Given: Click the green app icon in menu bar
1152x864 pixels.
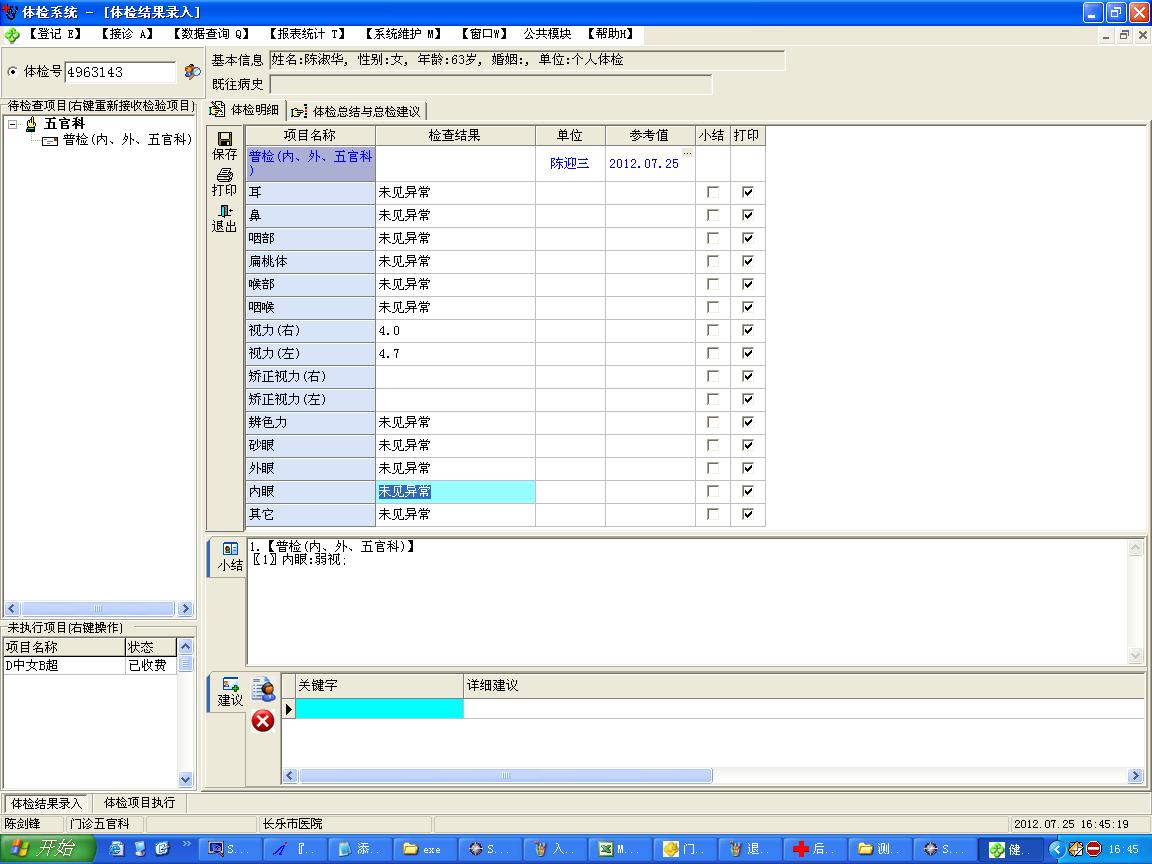Looking at the screenshot, I should tap(12, 35).
